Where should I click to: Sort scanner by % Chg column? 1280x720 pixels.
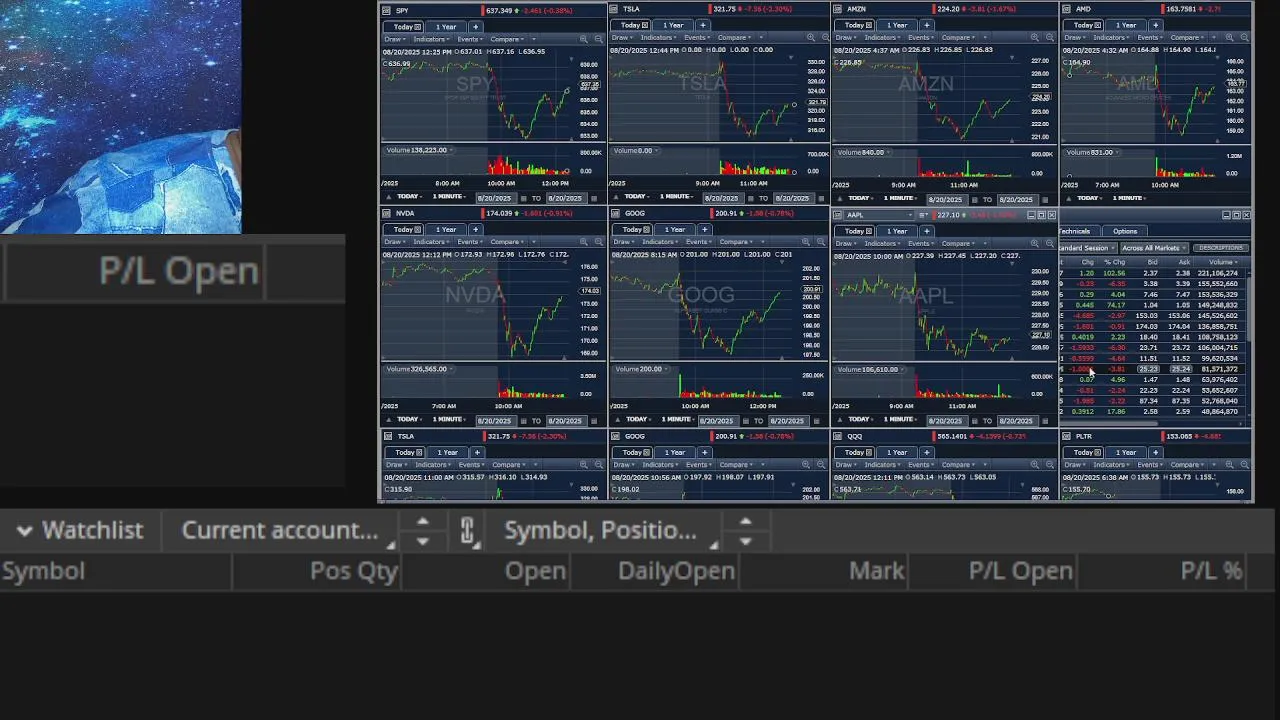click(1114, 262)
